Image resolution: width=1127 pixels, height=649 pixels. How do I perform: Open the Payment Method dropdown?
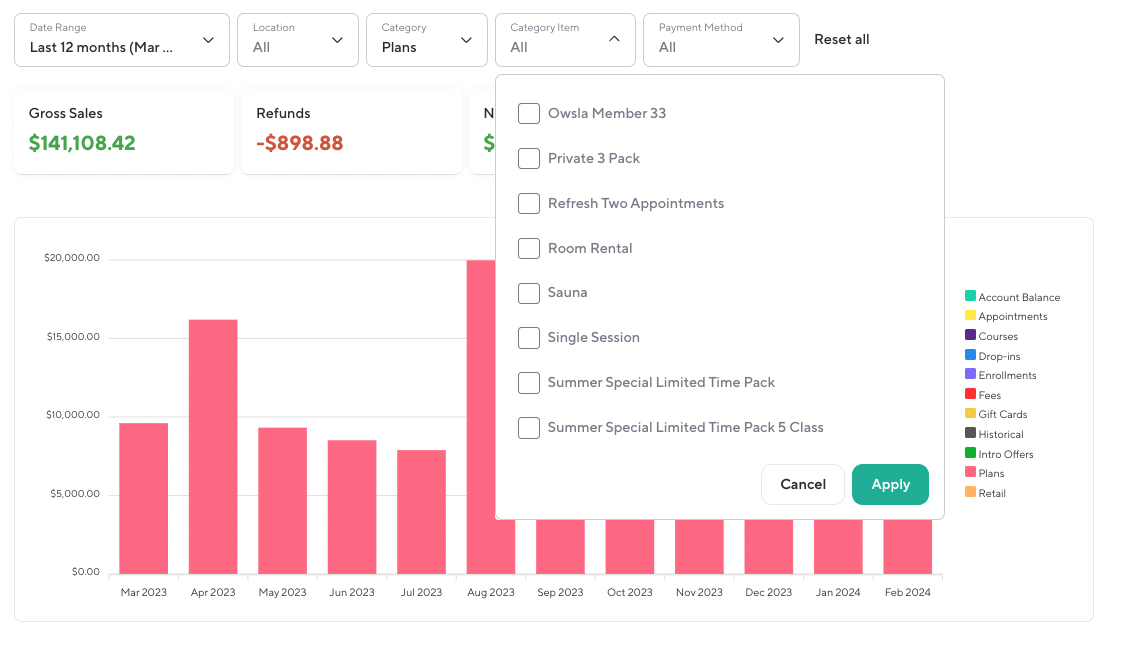721,40
